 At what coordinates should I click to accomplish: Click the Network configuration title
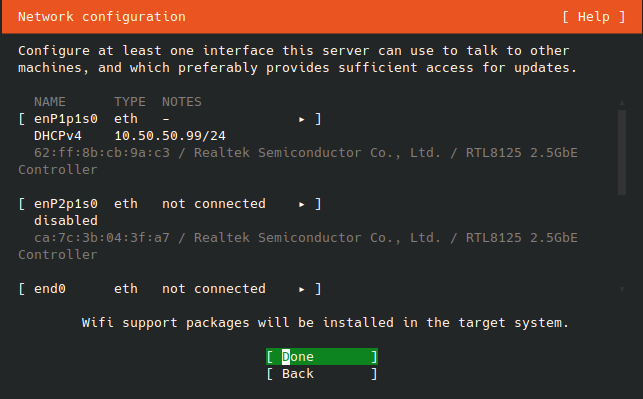point(102,17)
